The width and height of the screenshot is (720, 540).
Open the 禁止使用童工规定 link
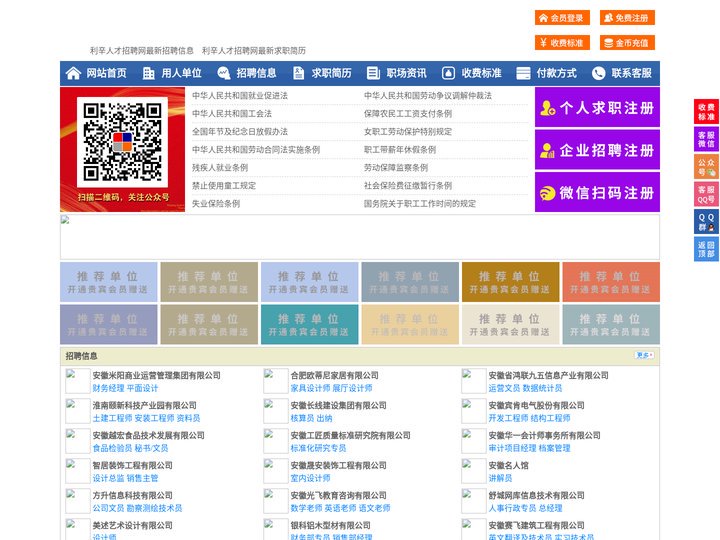pyautogui.click(x=224, y=186)
